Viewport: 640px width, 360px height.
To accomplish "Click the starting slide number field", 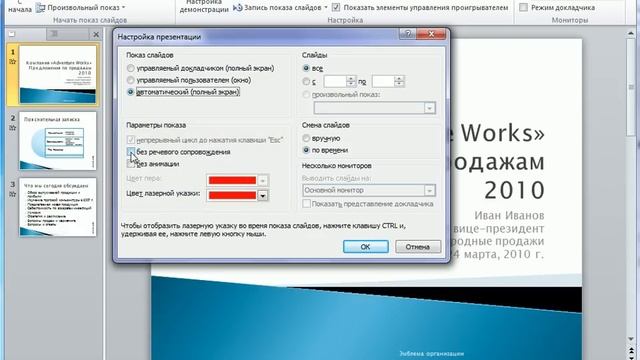I will tap(335, 82).
